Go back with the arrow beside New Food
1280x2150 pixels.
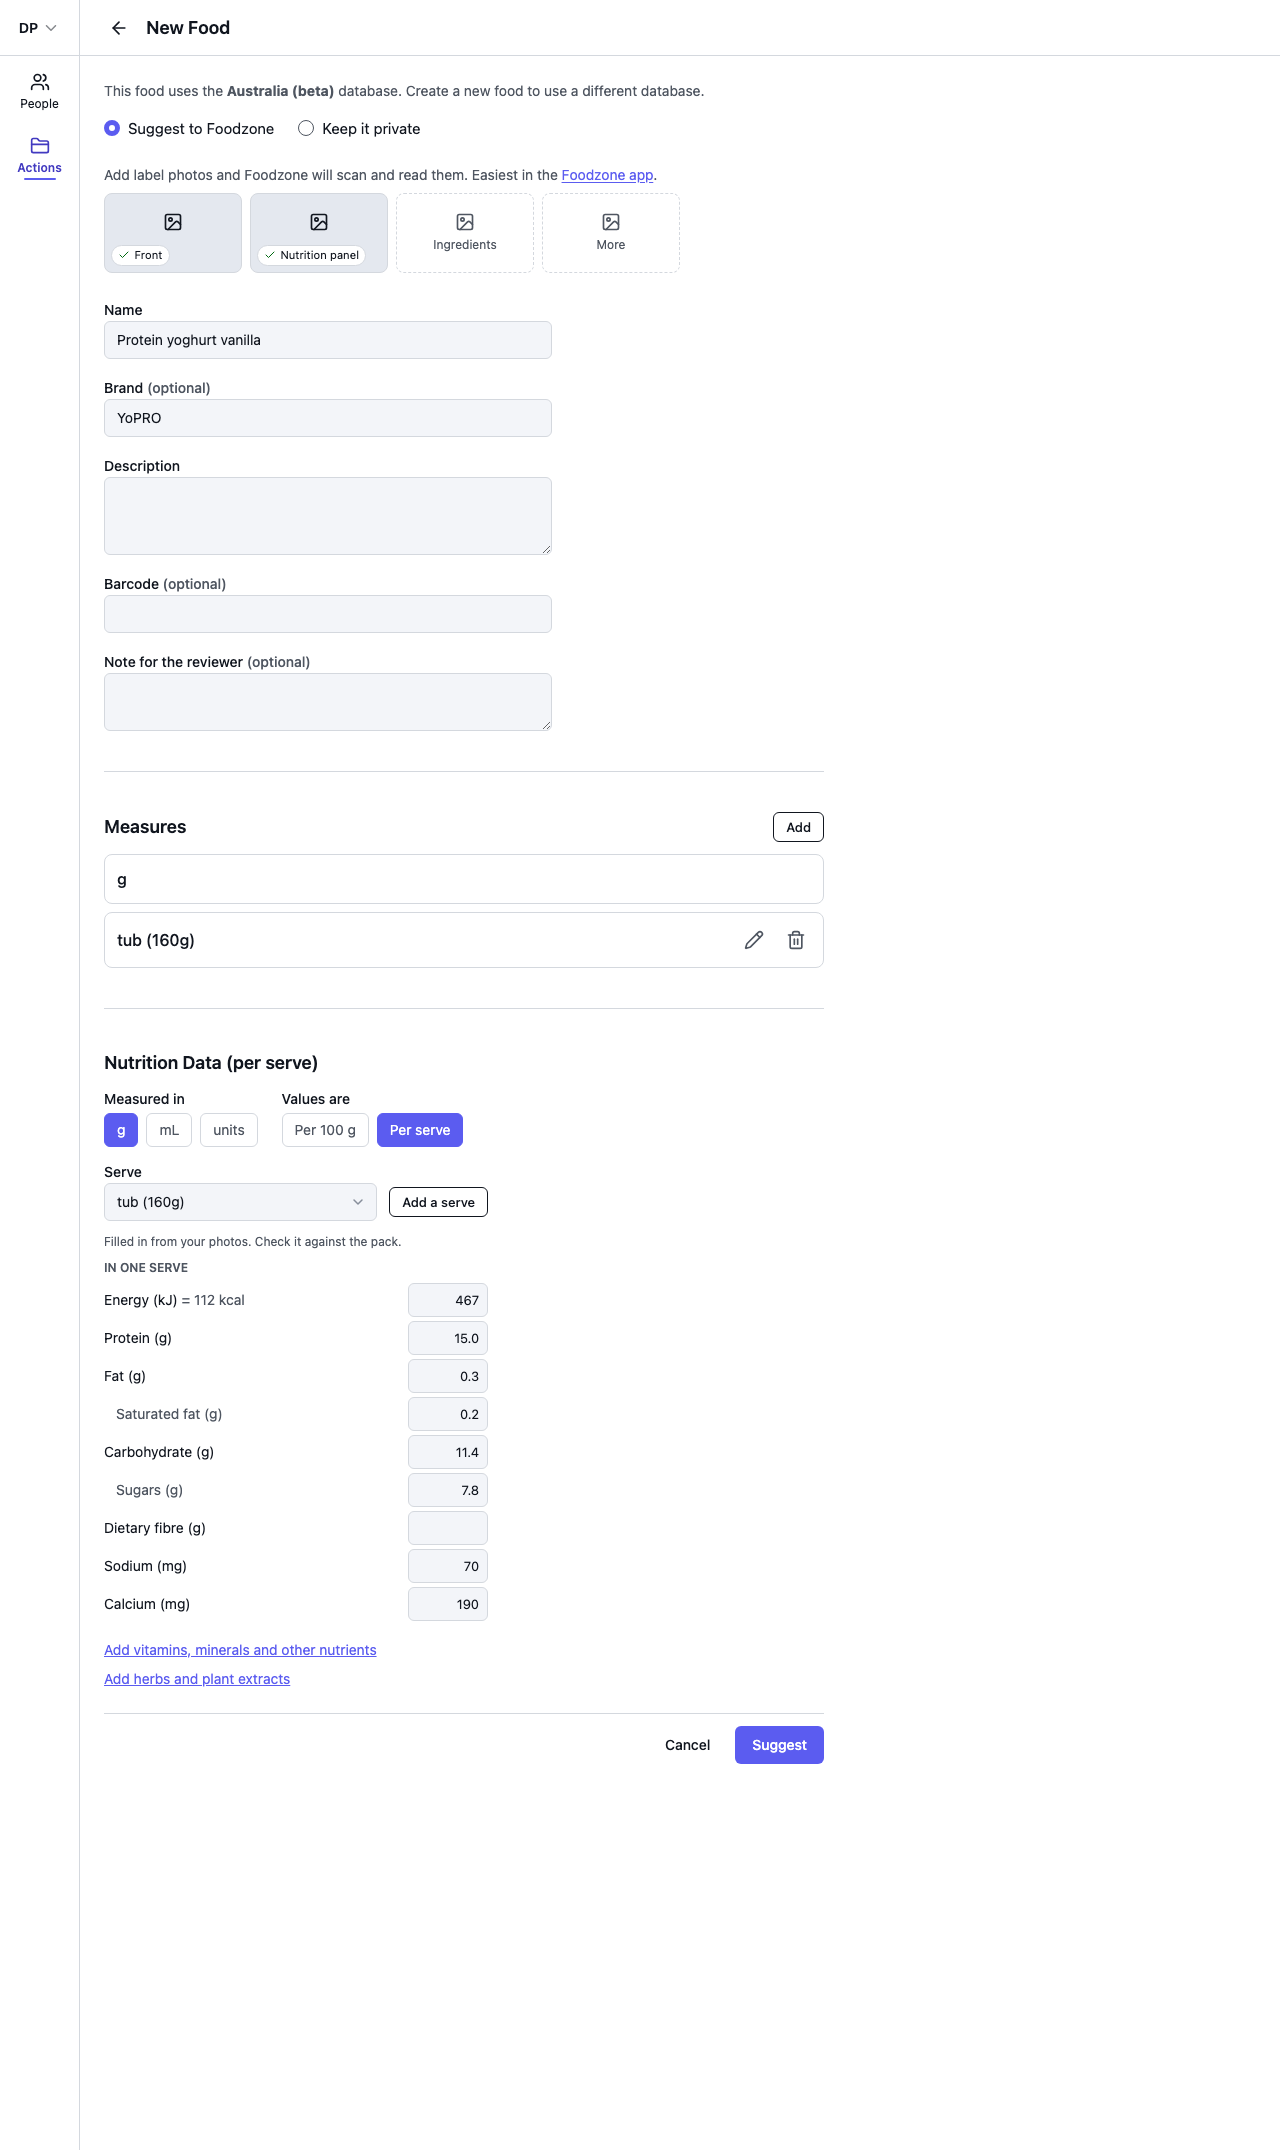118,28
